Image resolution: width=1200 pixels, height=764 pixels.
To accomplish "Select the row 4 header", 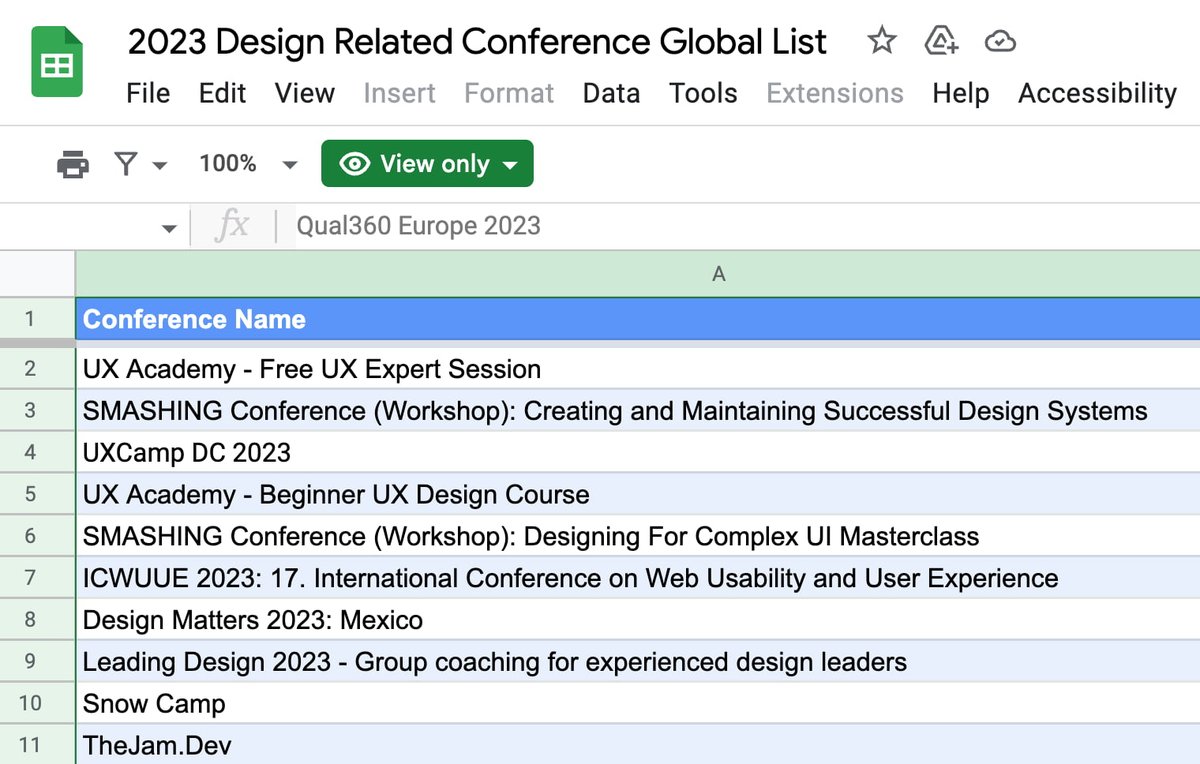I will point(30,452).
